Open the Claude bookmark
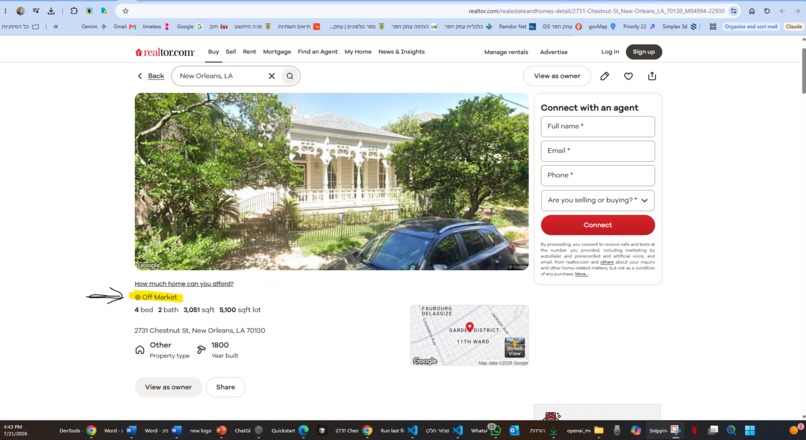The width and height of the screenshot is (806, 440). pos(794,26)
